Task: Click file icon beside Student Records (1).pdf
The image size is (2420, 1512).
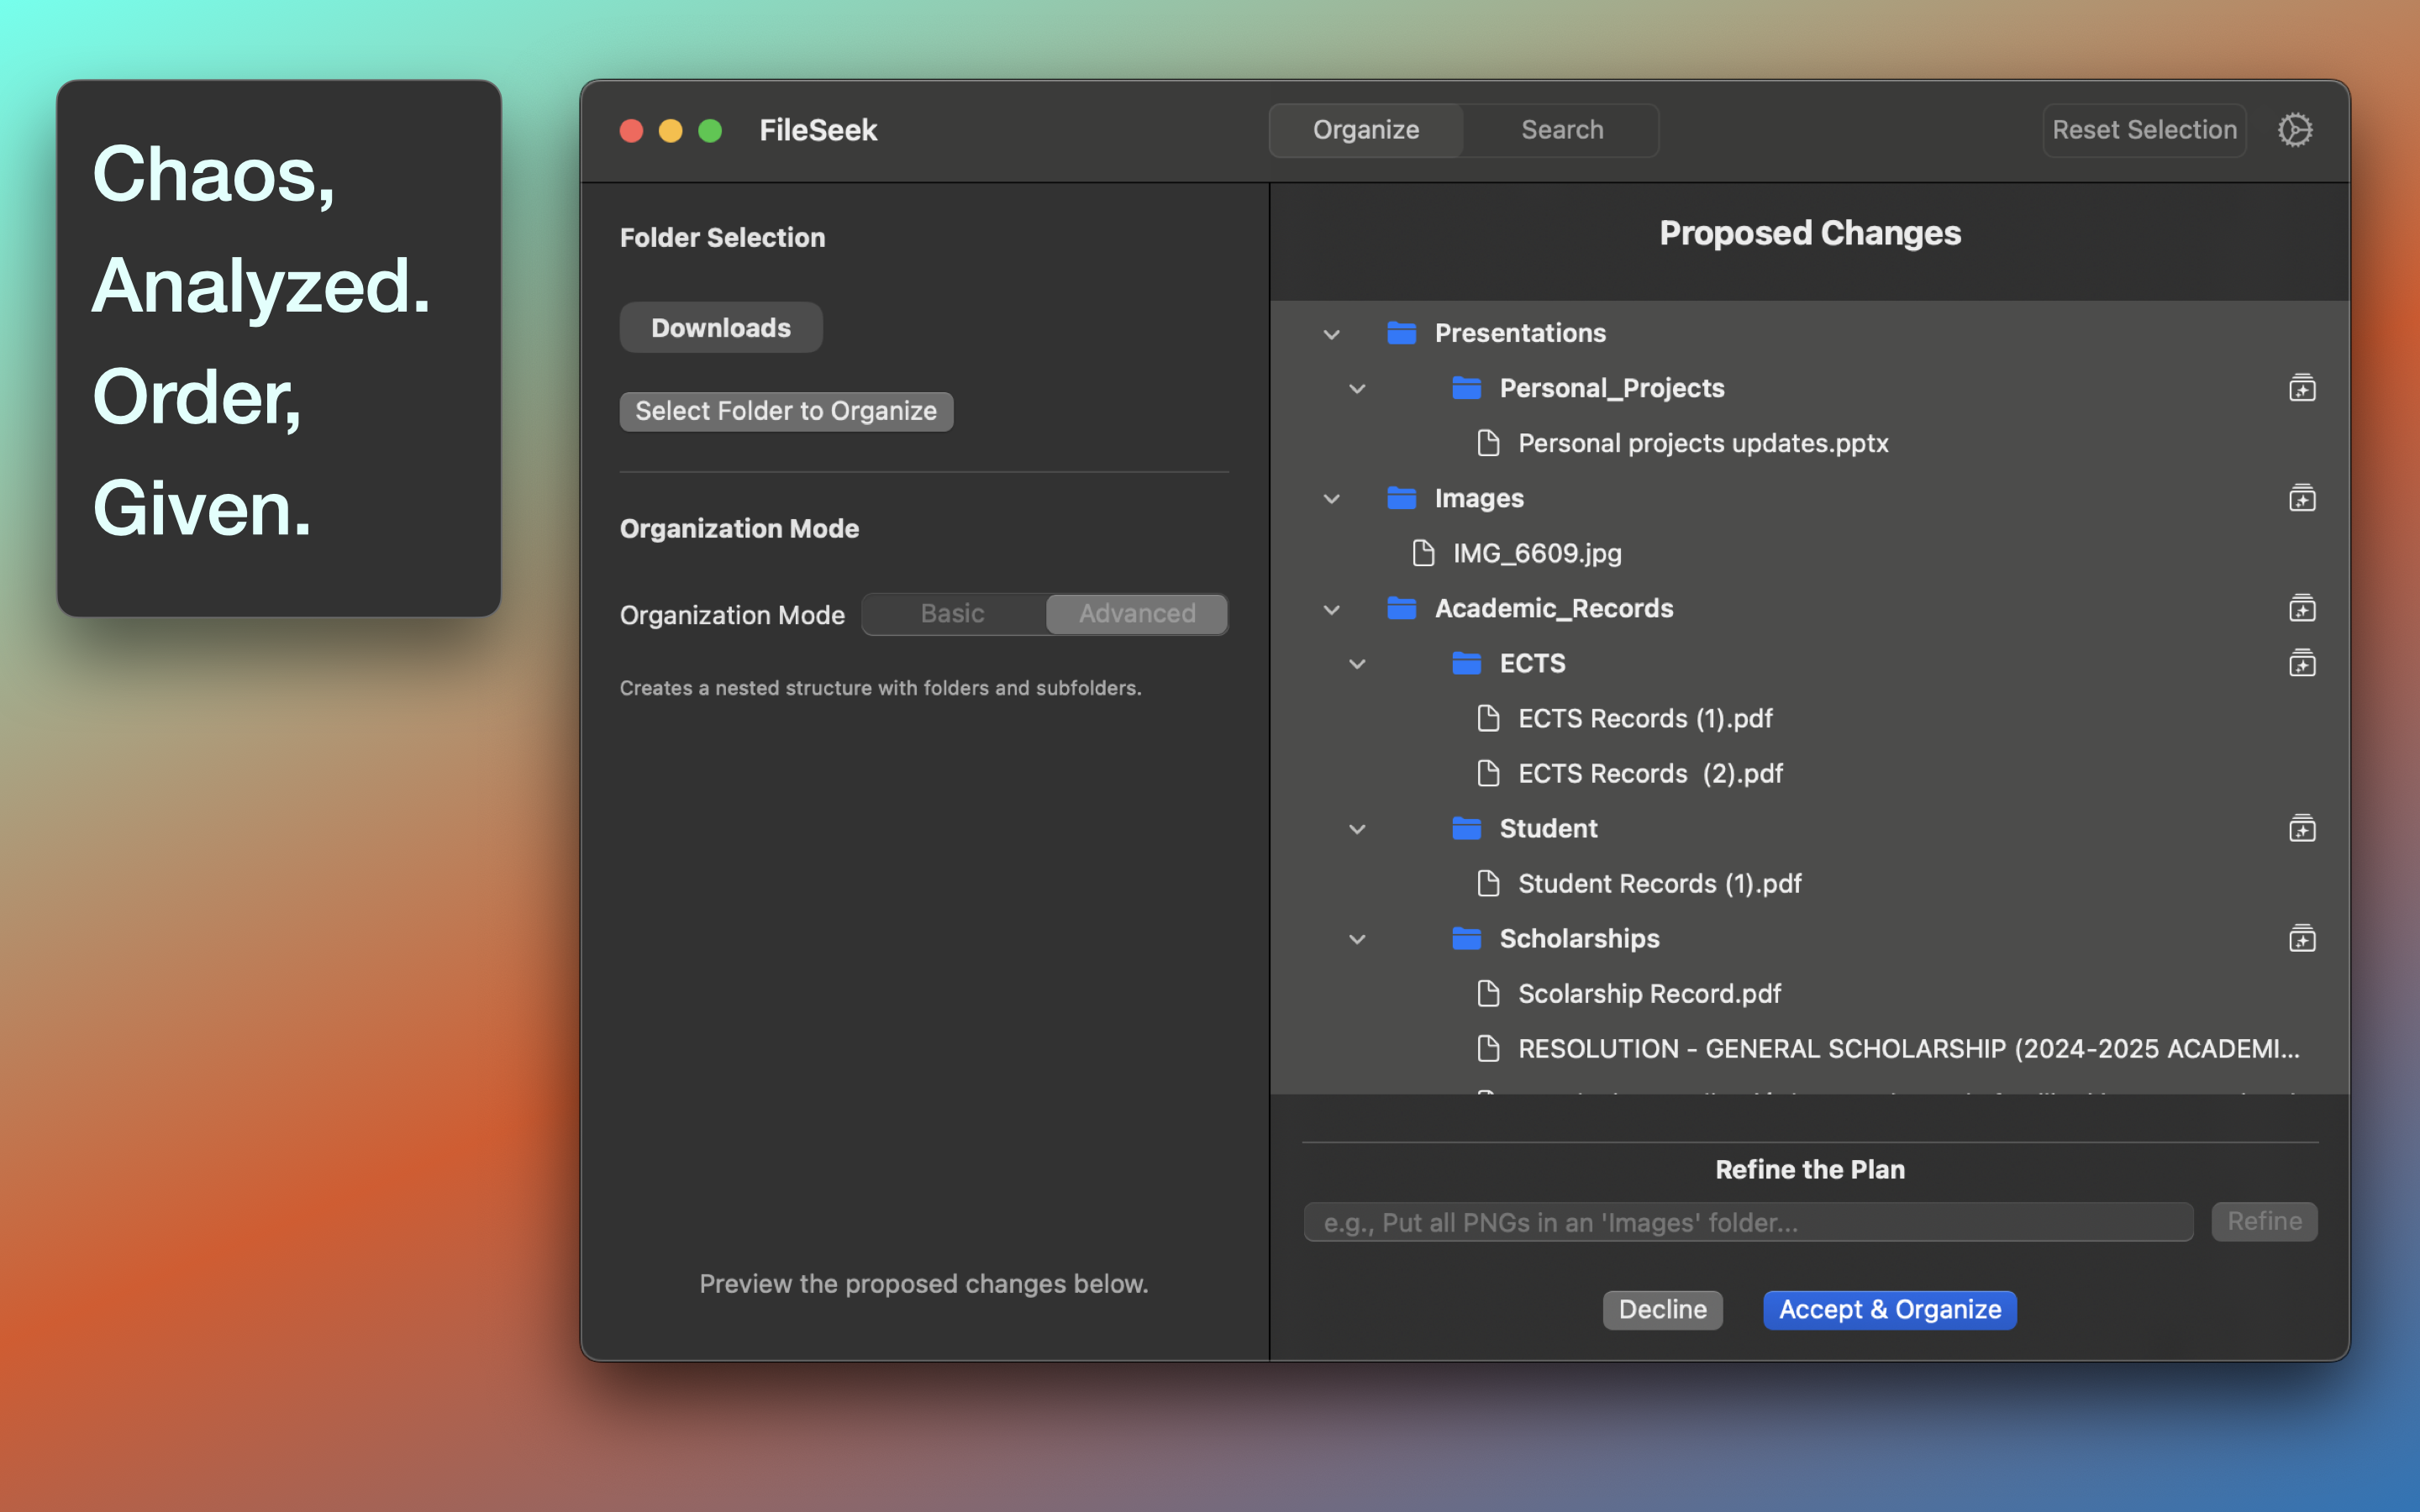Action: tap(1488, 883)
